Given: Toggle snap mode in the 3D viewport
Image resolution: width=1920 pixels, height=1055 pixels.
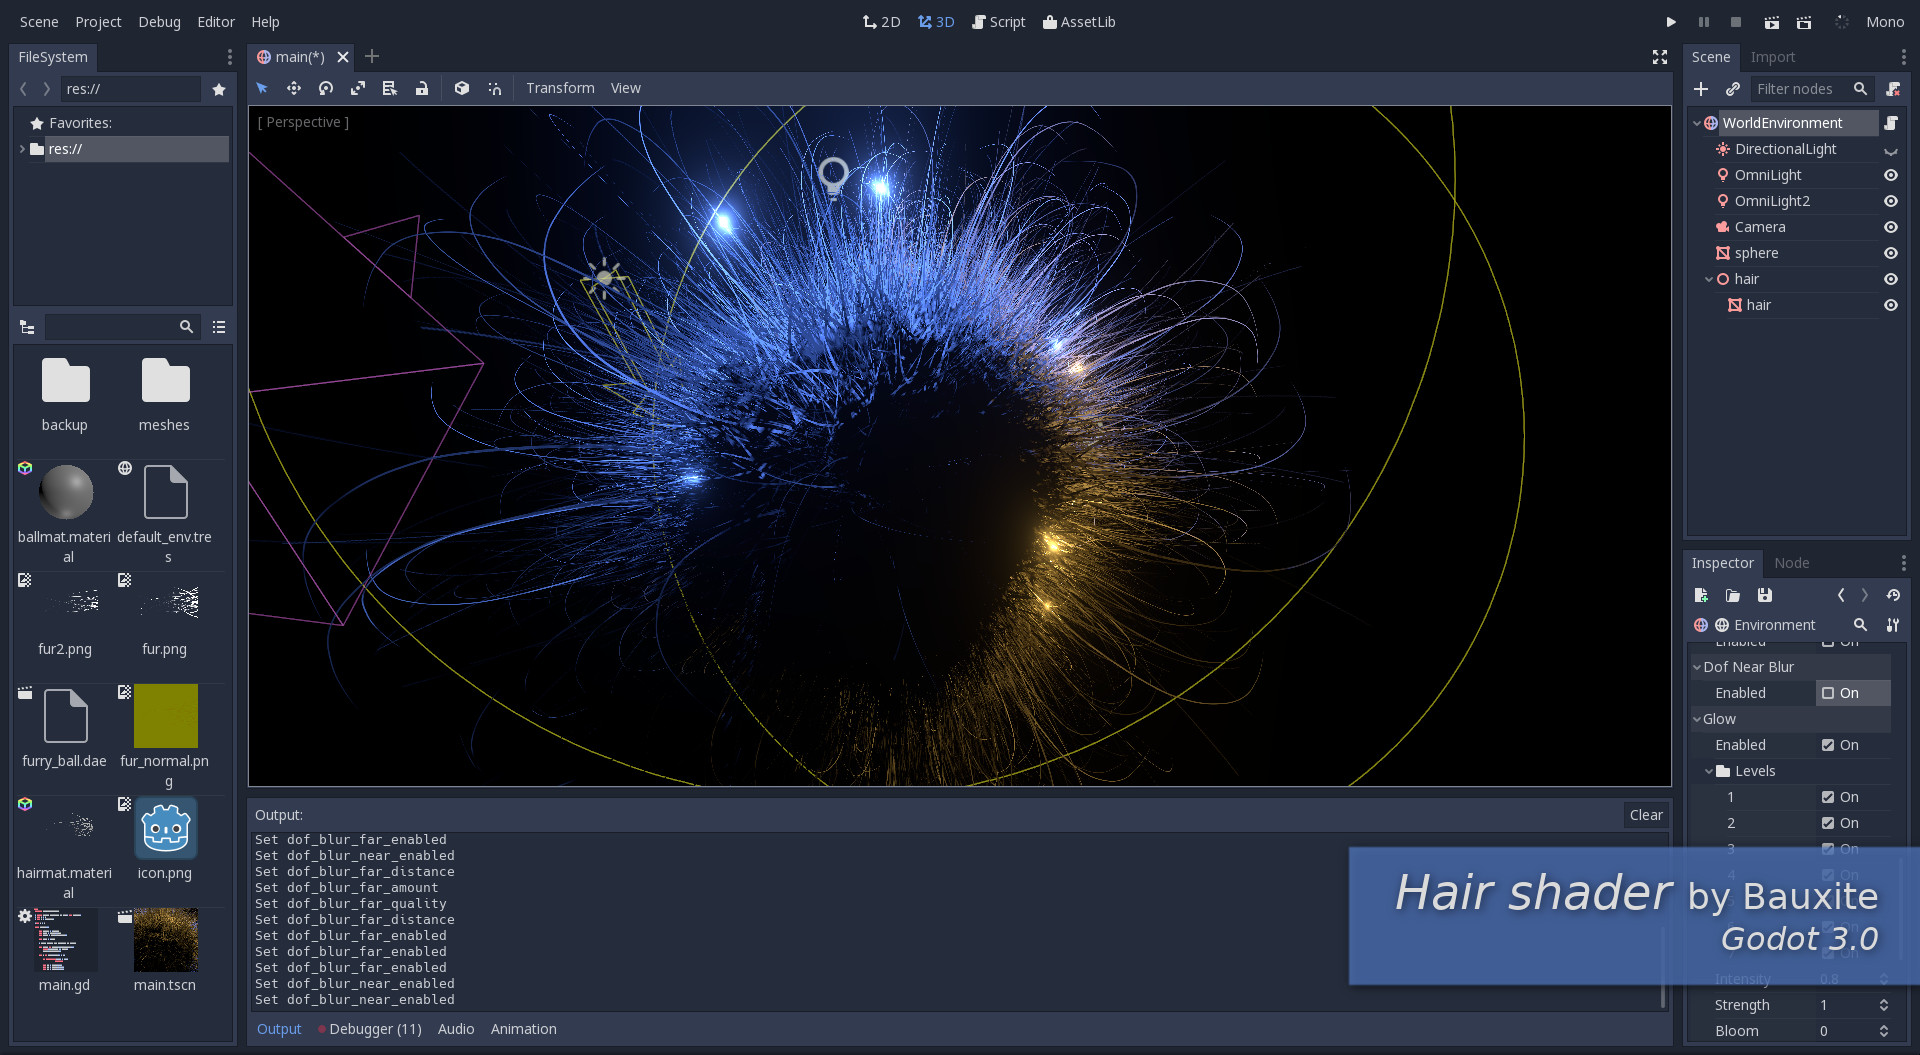Looking at the screenshot, I should coord(494,88).
